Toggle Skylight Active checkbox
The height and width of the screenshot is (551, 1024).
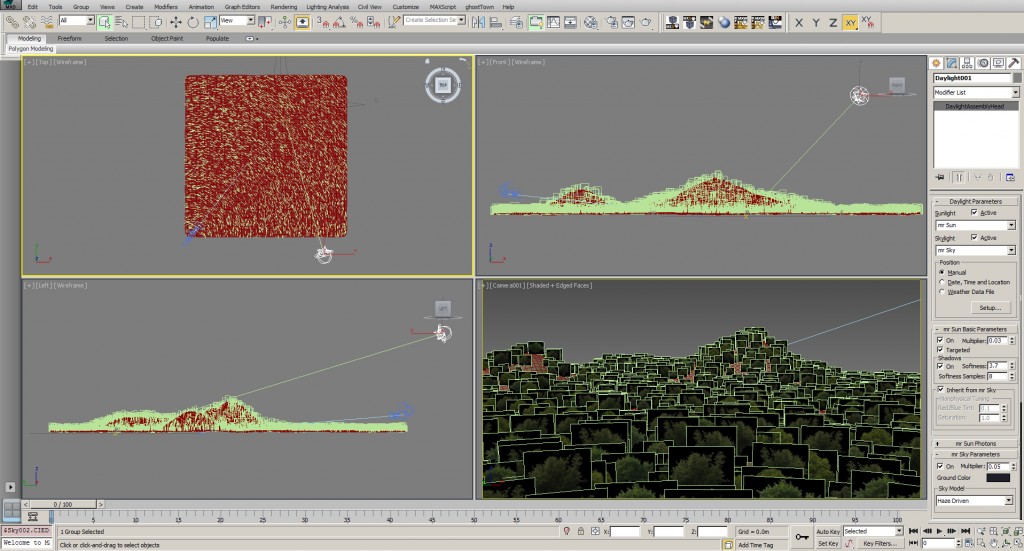click(x=974, y=238)
